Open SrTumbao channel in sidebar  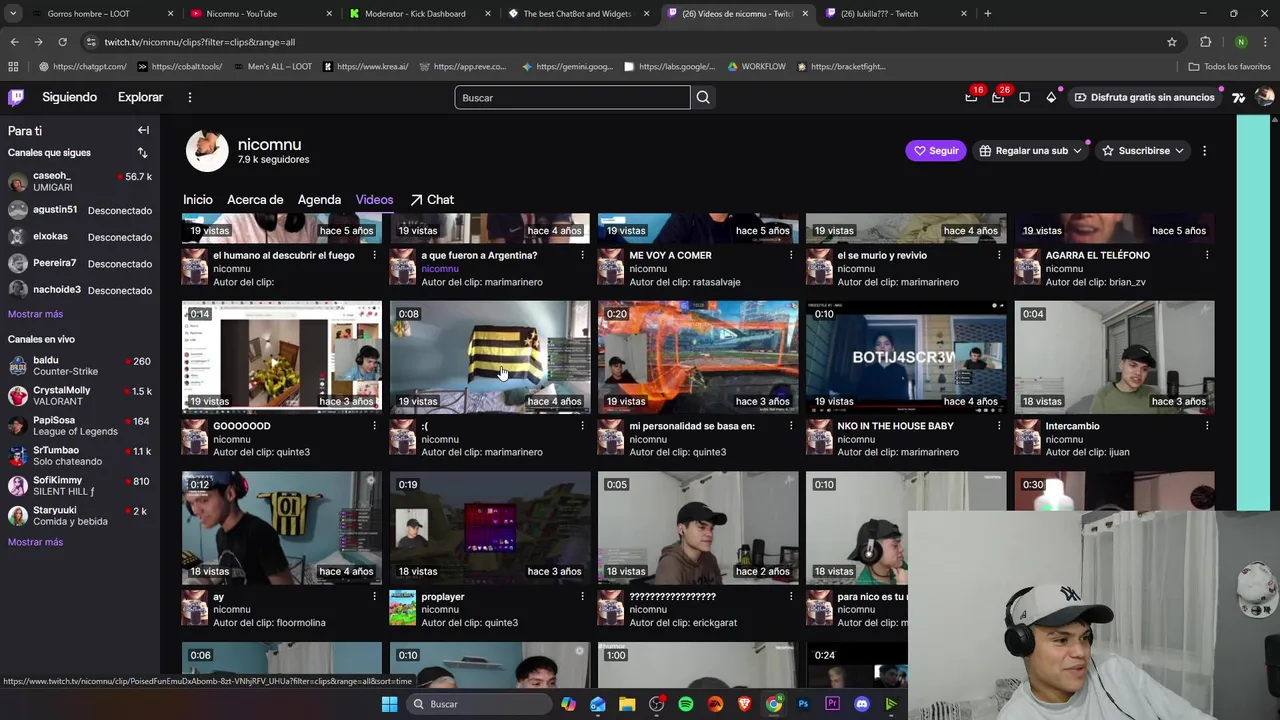80,456
